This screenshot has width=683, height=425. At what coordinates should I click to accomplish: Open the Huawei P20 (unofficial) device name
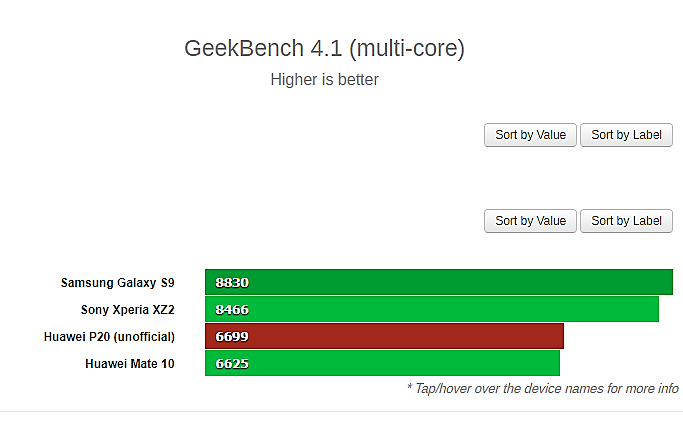coord(109,337)
